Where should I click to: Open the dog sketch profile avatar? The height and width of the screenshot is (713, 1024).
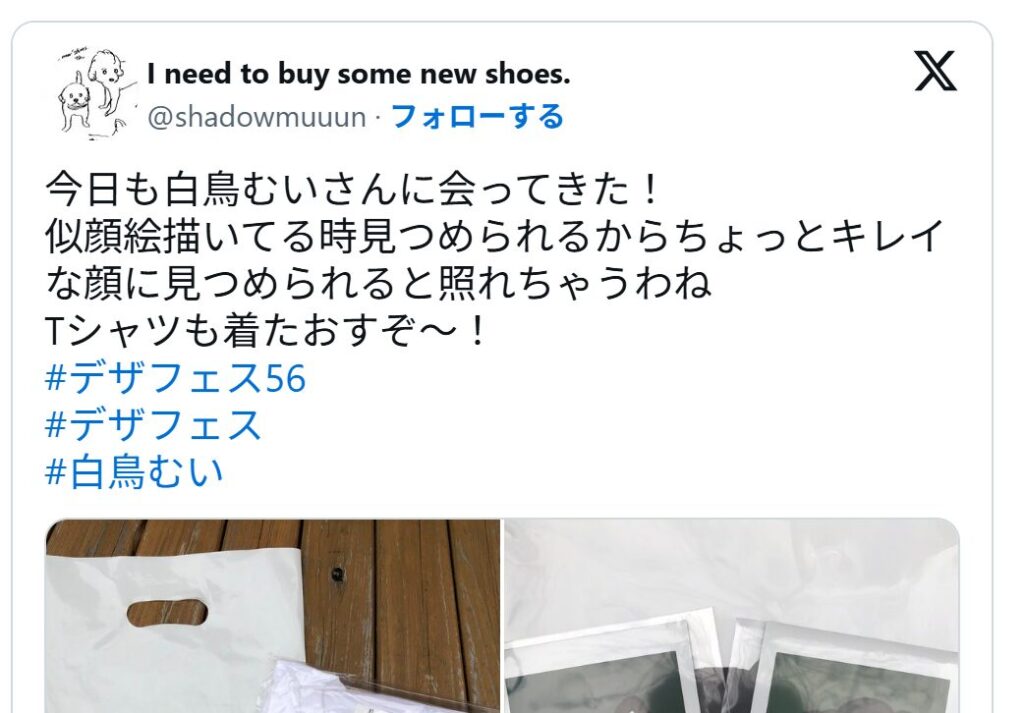(98, 93)
